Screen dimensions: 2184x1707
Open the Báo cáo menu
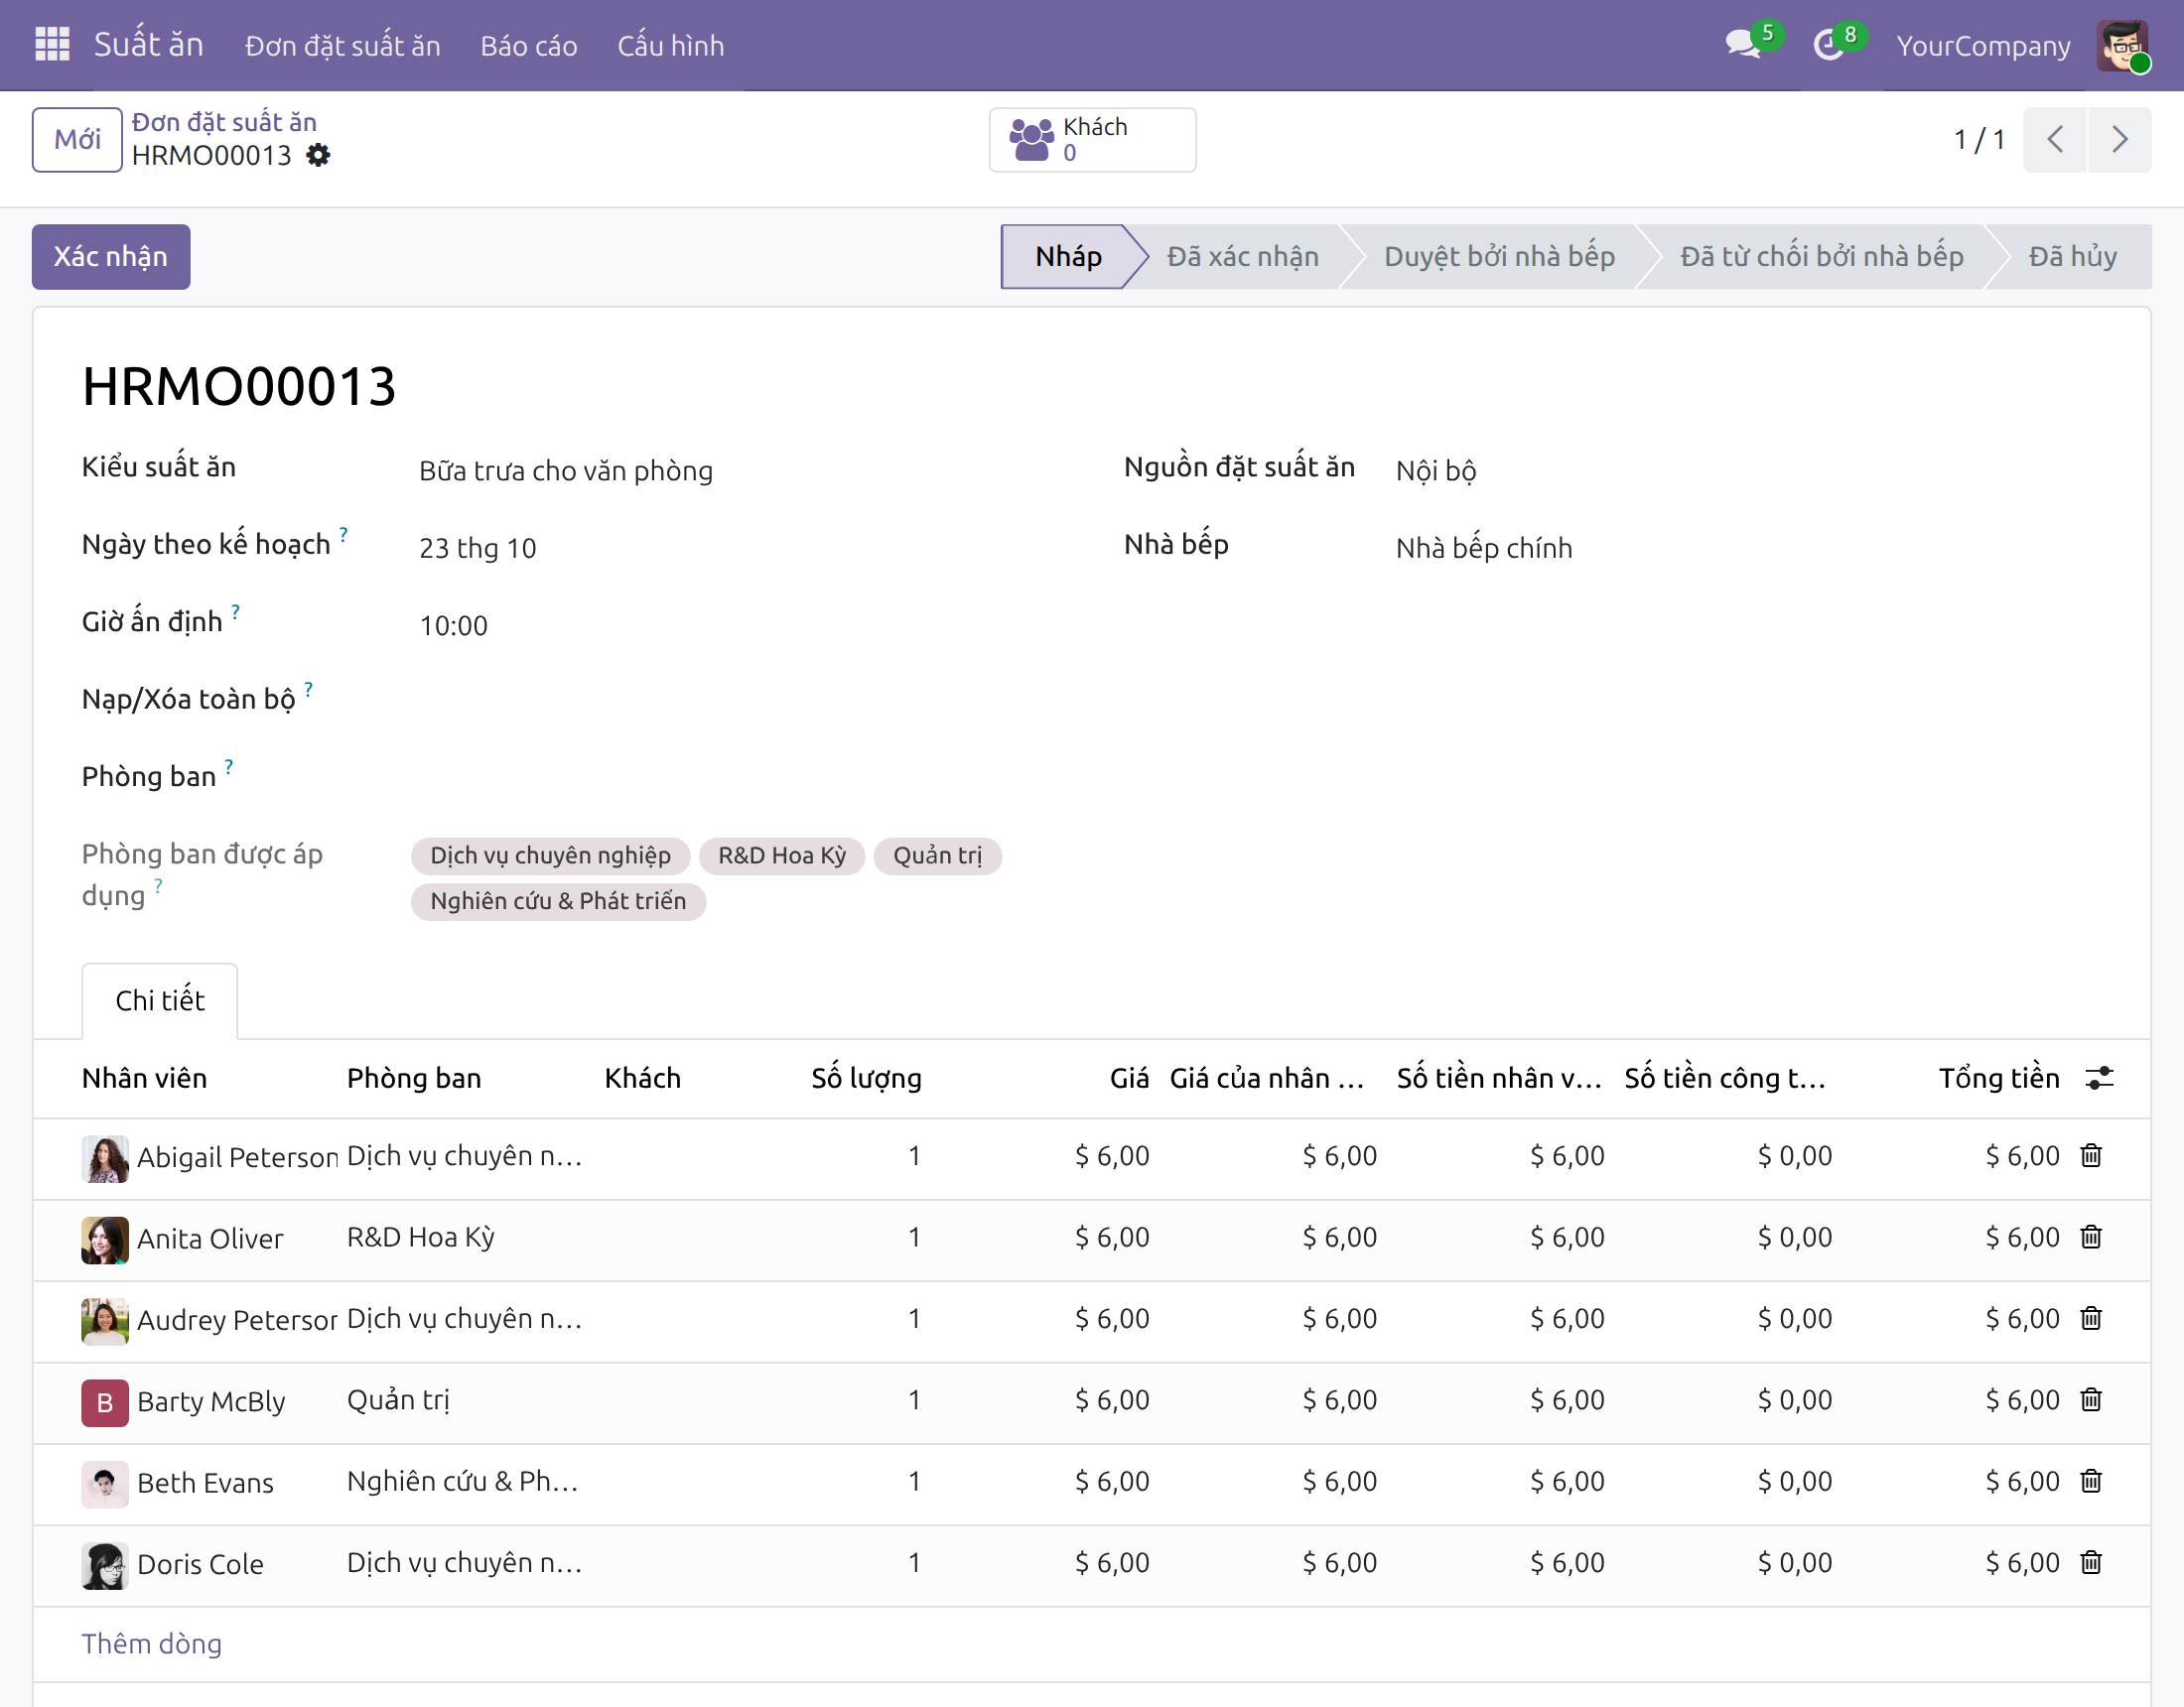(529, 46)
